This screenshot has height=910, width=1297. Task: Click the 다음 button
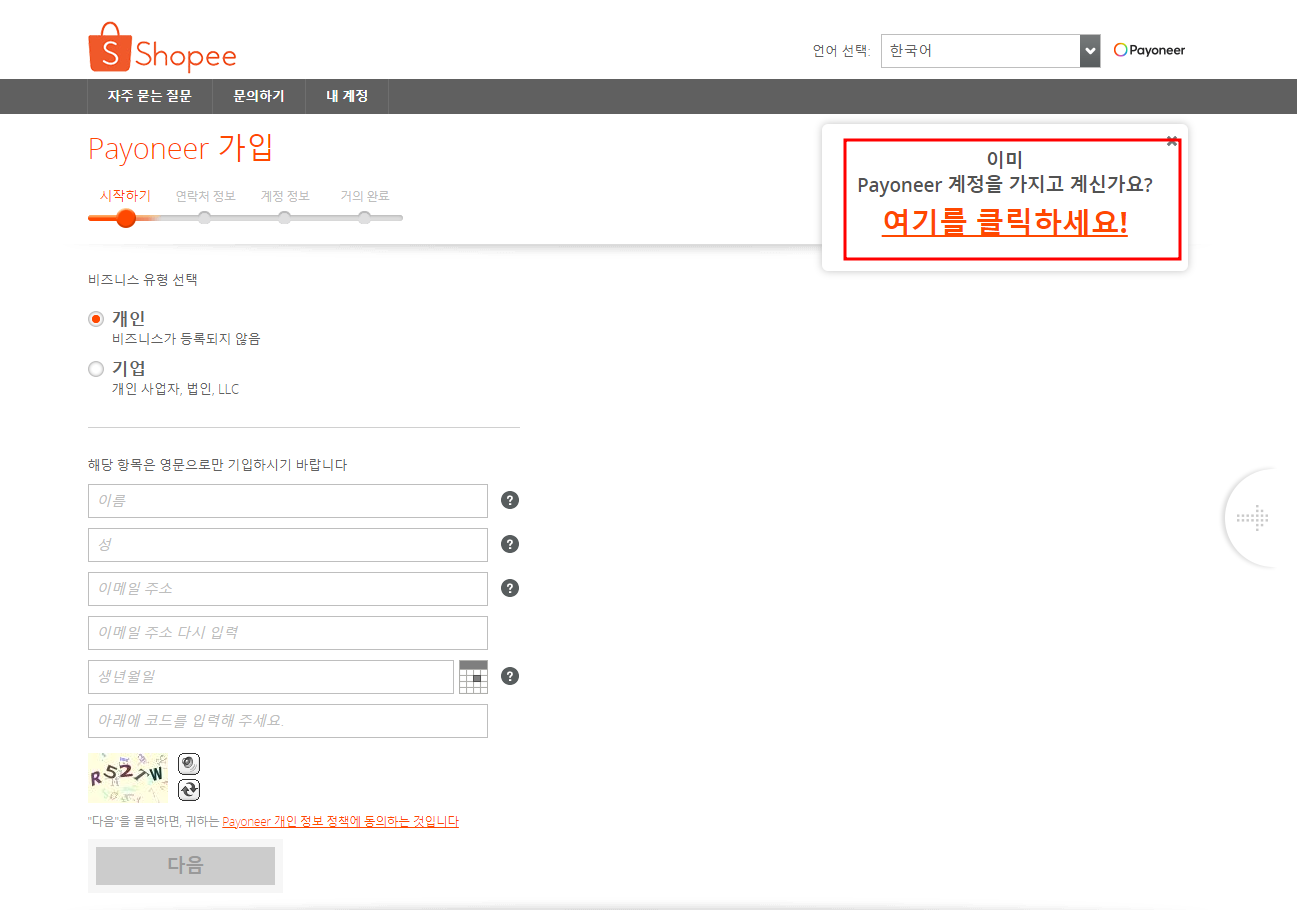(185, 866)
